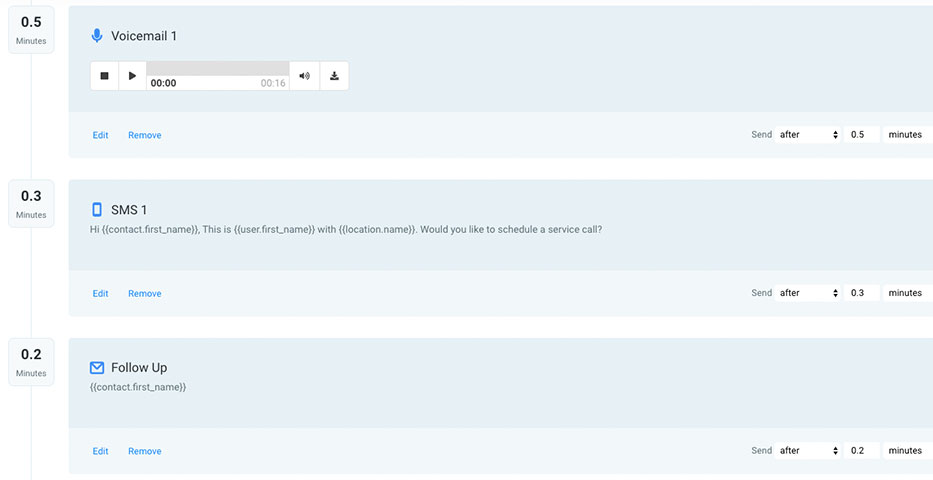Play the Voicemail 1 audio
The height and width of the screenshot is (480, 933).
tap(133, 76)
